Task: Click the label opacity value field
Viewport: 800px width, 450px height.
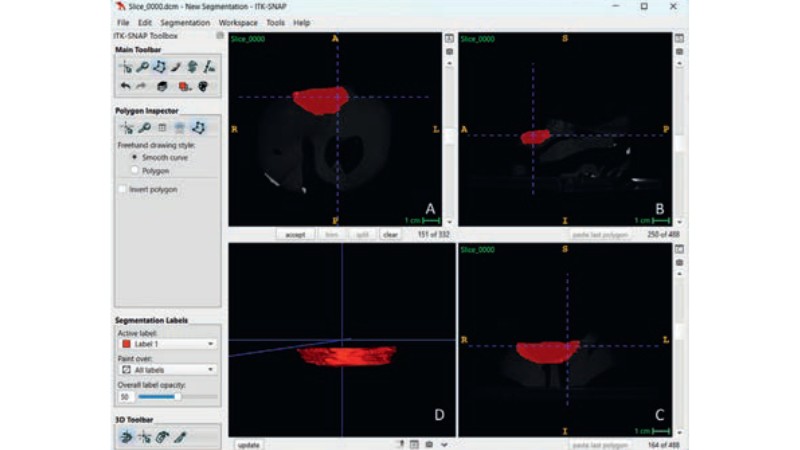Action: [x=126, y=396]
